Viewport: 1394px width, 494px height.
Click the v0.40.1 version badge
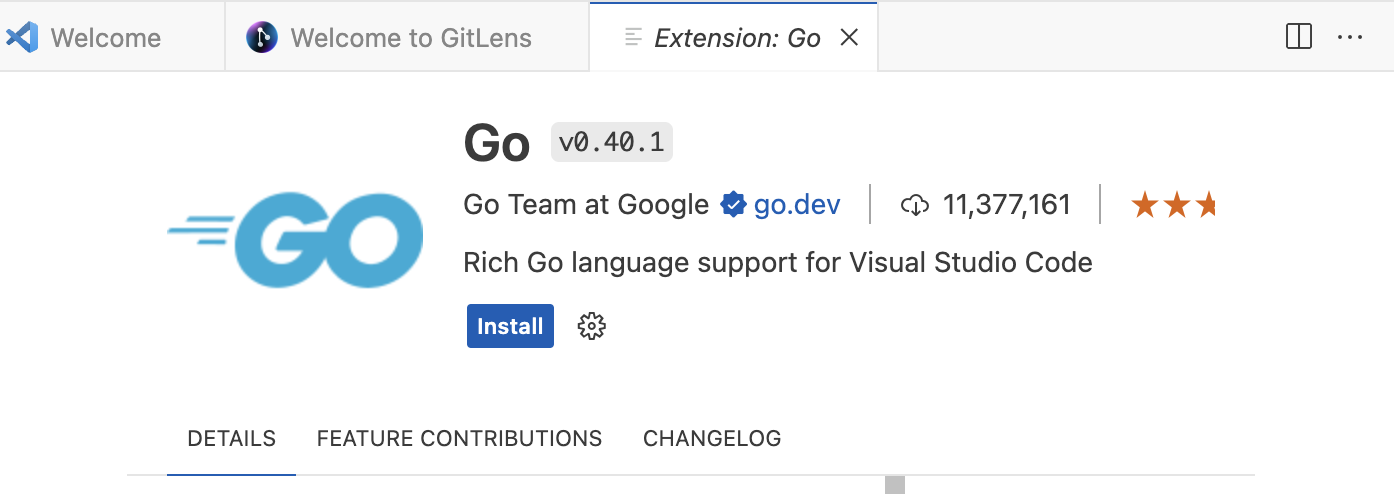pos(611,142)
